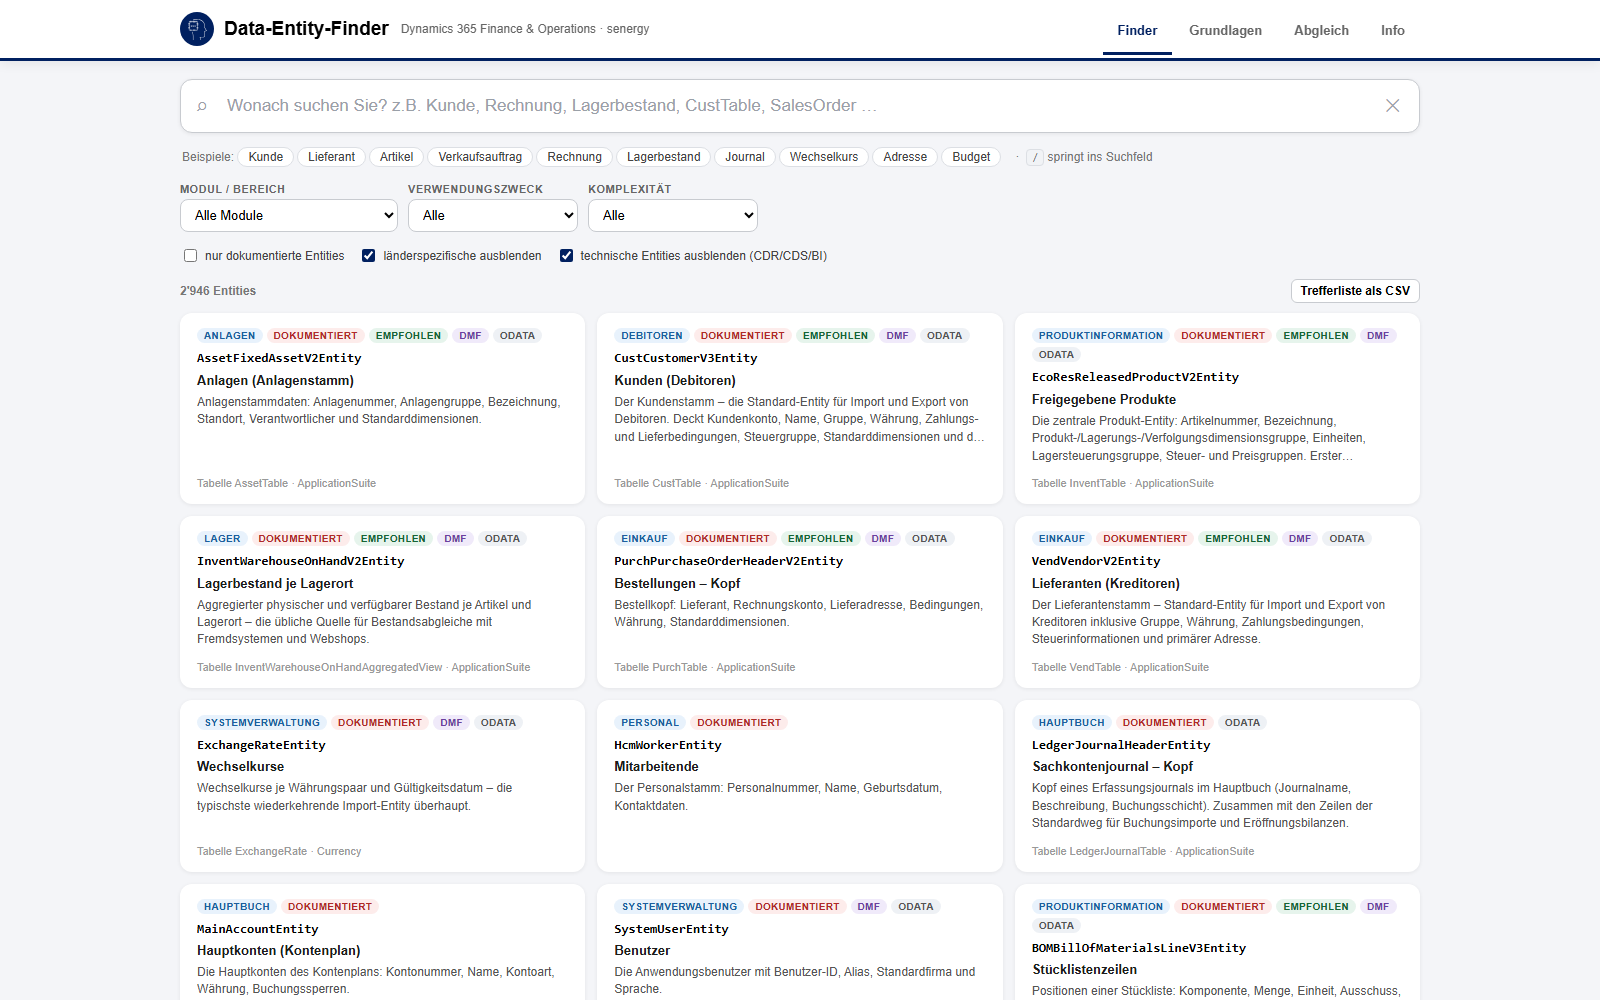Open the LedgerJournalHeaderEntity card title
This screenshot has height=1000, width=1600.
click(1121, 745)
